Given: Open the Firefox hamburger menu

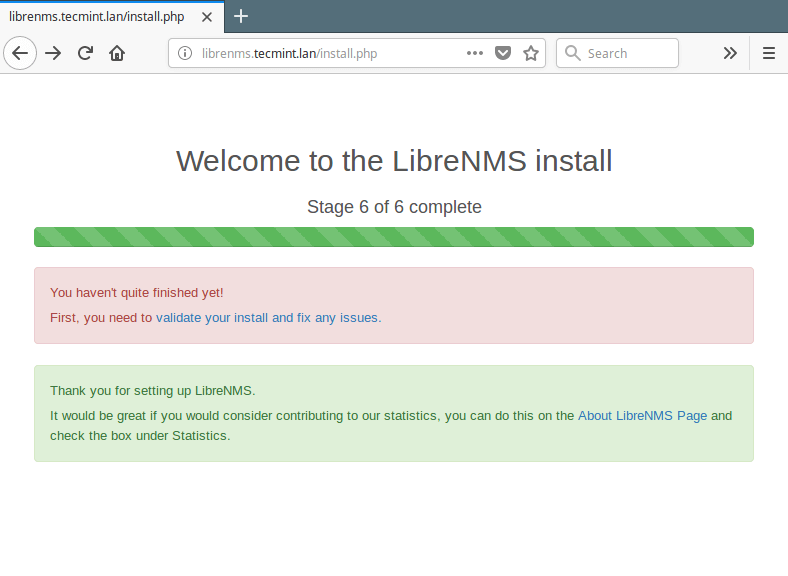Looking at the screenshot, I should click(x=768, y=53).
